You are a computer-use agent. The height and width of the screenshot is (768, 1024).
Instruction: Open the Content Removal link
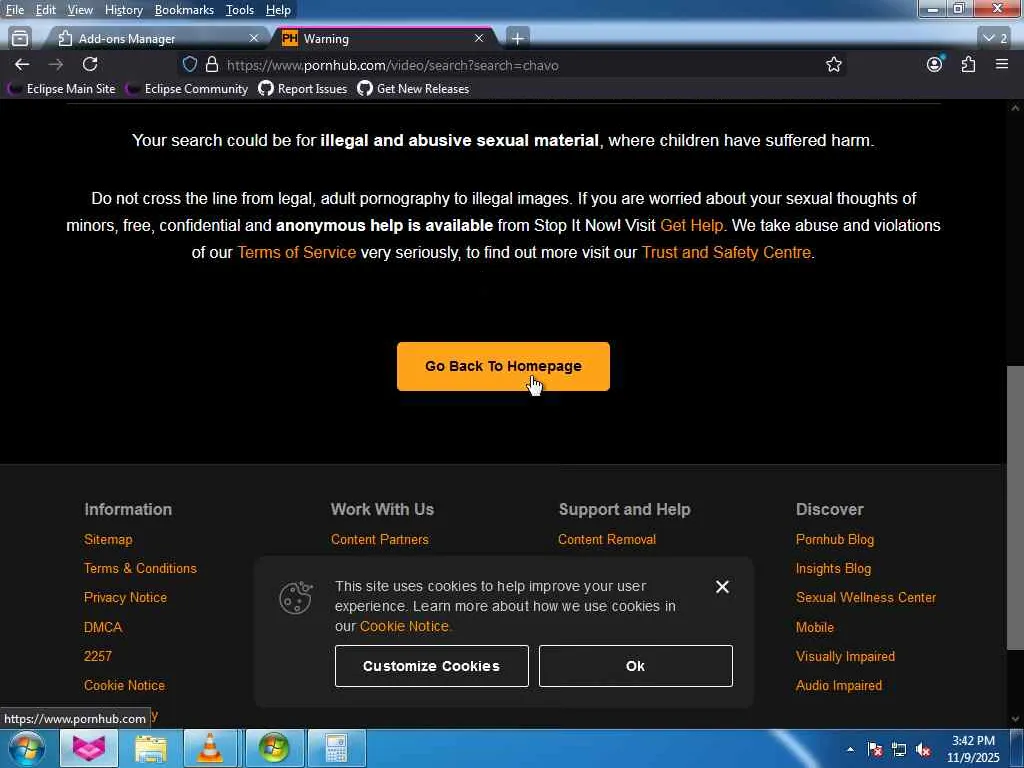pos(607,539)
